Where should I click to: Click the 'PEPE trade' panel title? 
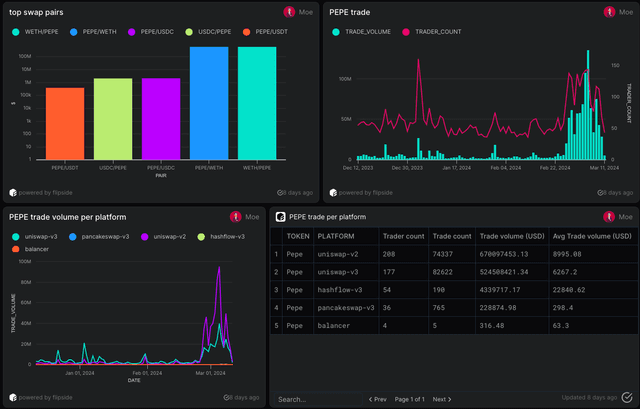[x=350, y=12]
